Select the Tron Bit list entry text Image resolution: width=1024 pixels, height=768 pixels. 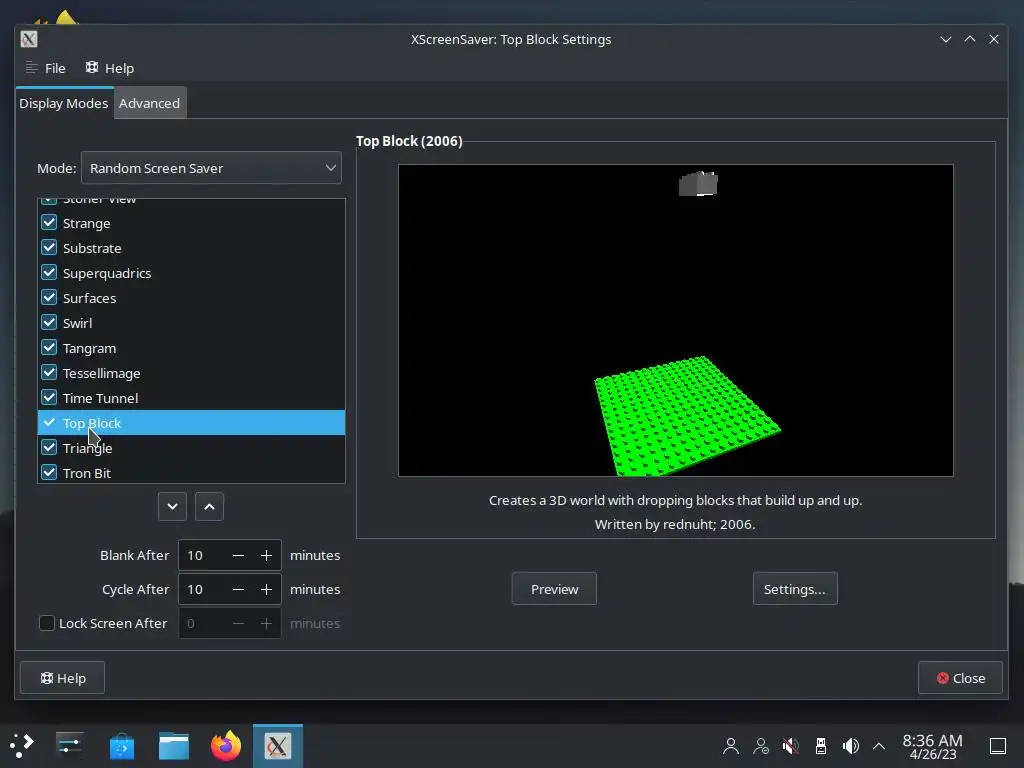pos(87,473)
